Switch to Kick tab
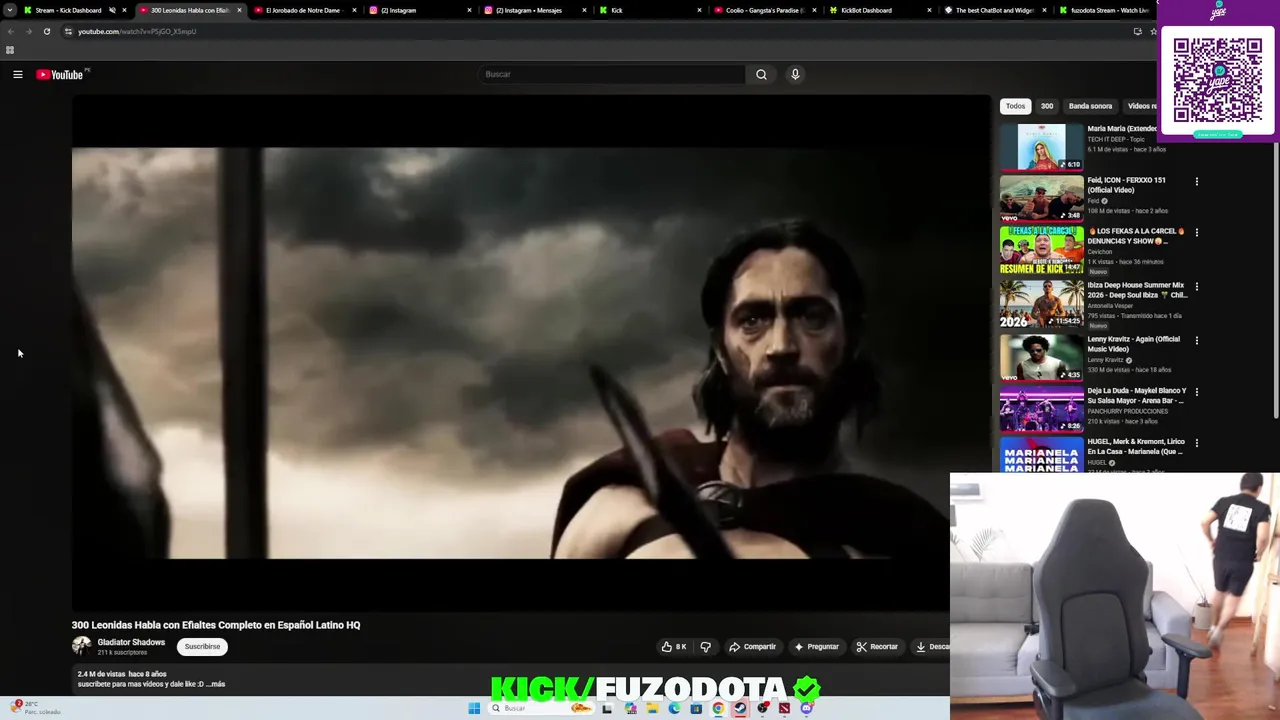 pos(650,10)
